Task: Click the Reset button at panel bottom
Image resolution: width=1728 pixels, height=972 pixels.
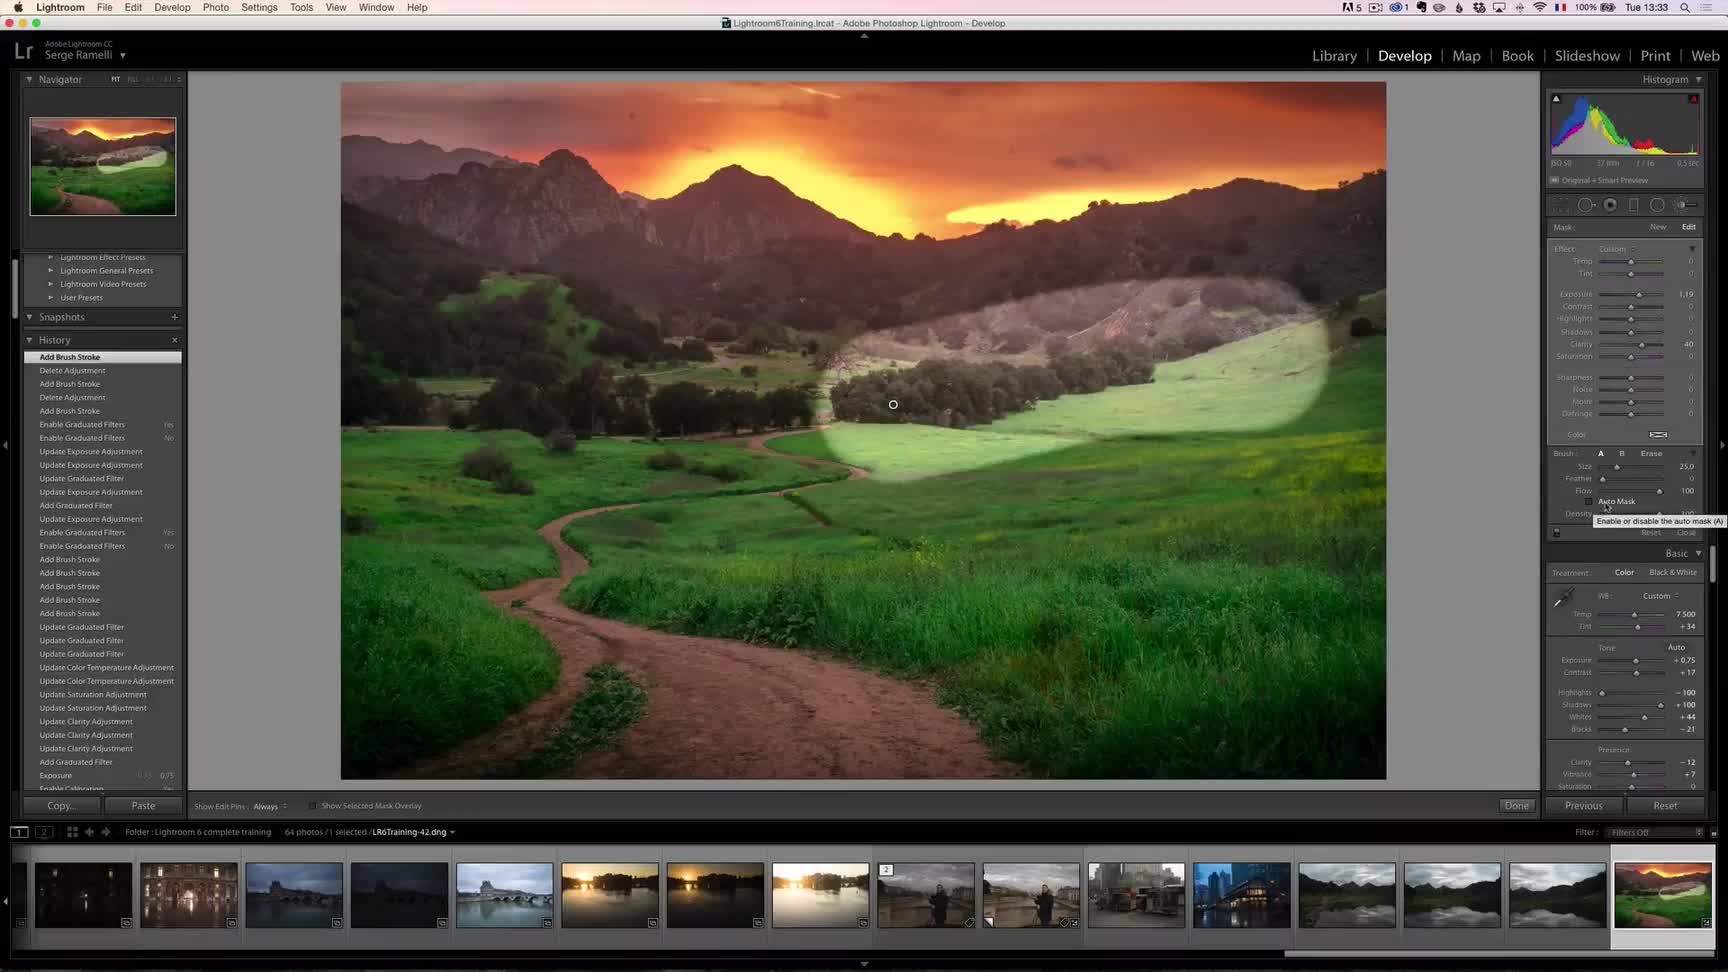Action: [1665, 806]
